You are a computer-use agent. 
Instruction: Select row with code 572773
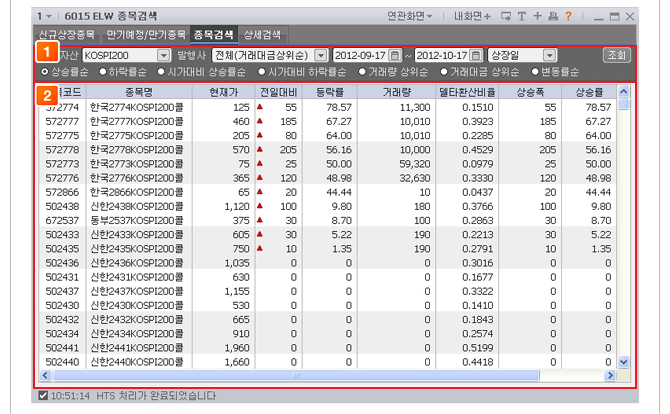[x=328, y=164]
